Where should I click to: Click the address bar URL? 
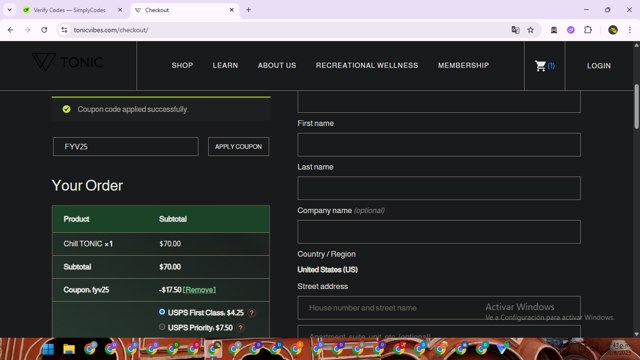click(111, 30)
